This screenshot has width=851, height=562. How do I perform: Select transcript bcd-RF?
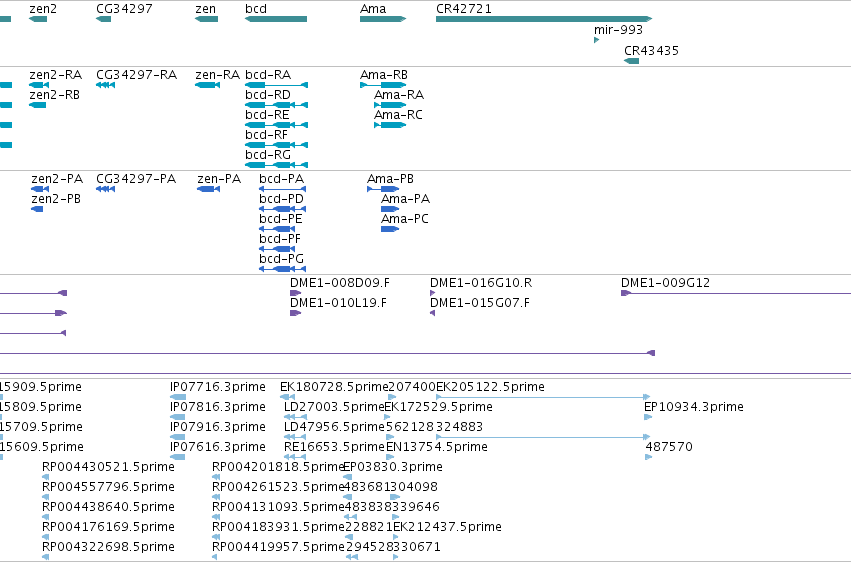[x=276, y=145]
